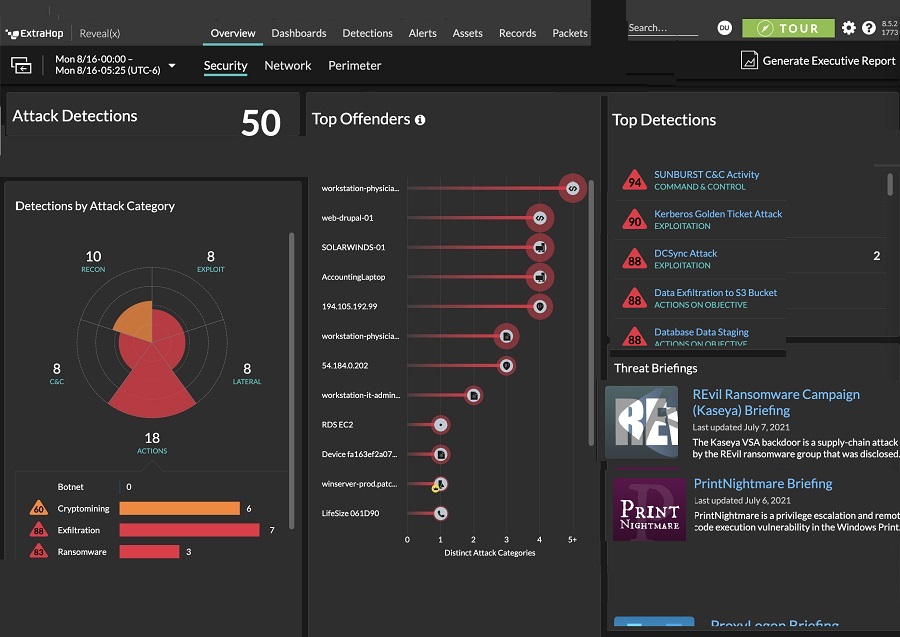Open the settings gear menu
The height and width of the screenshot is (637, 900).
click(848, 28)
